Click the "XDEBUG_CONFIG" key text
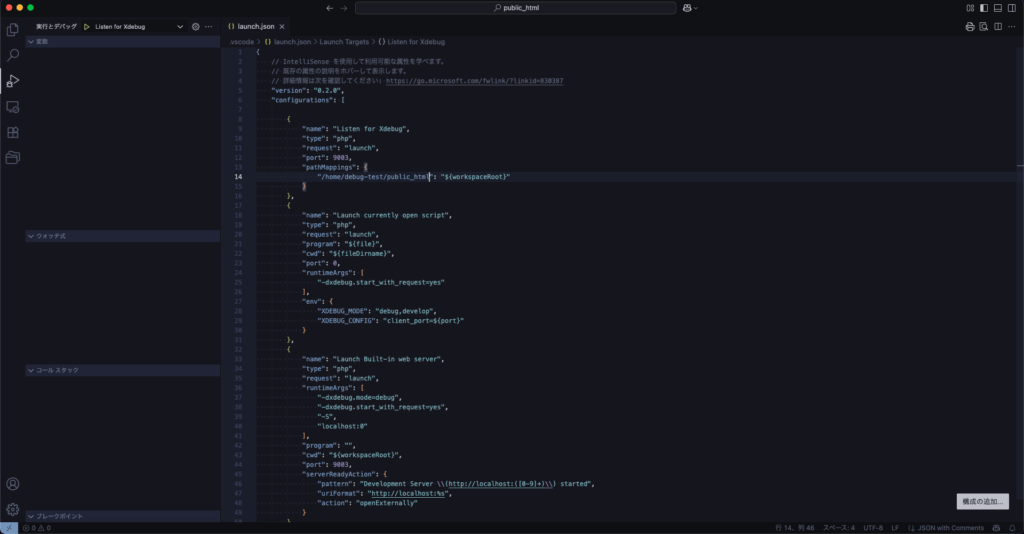The image size is (1024, 534). (346, 321)
